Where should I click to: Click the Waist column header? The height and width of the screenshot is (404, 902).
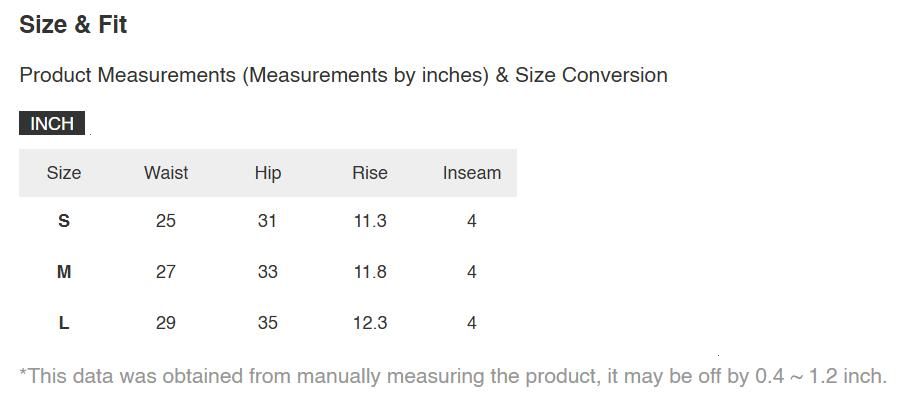tap(166, 173)
